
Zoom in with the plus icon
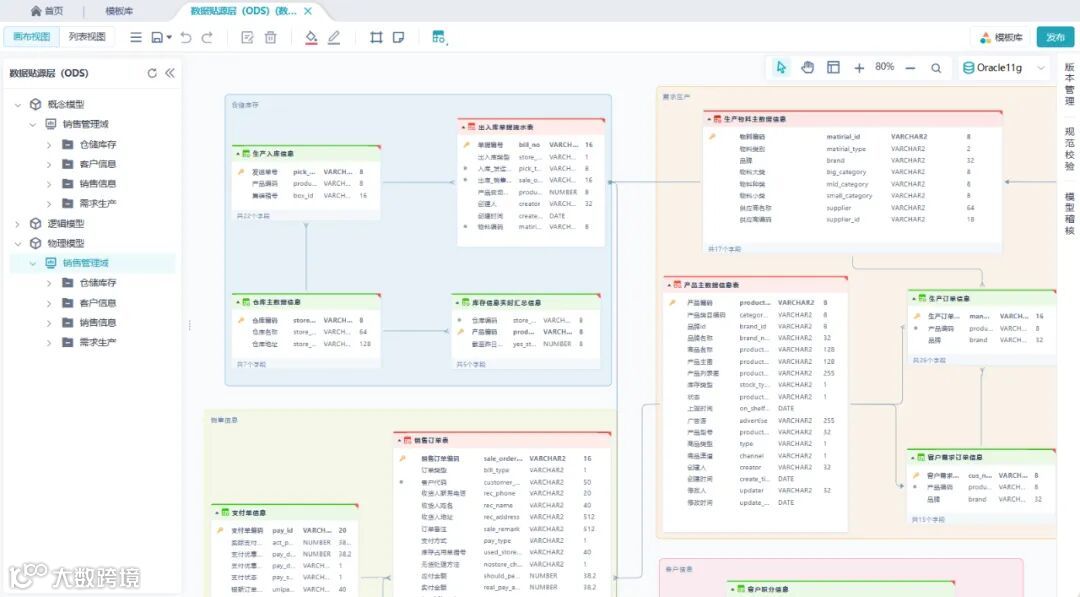point(859,67)
